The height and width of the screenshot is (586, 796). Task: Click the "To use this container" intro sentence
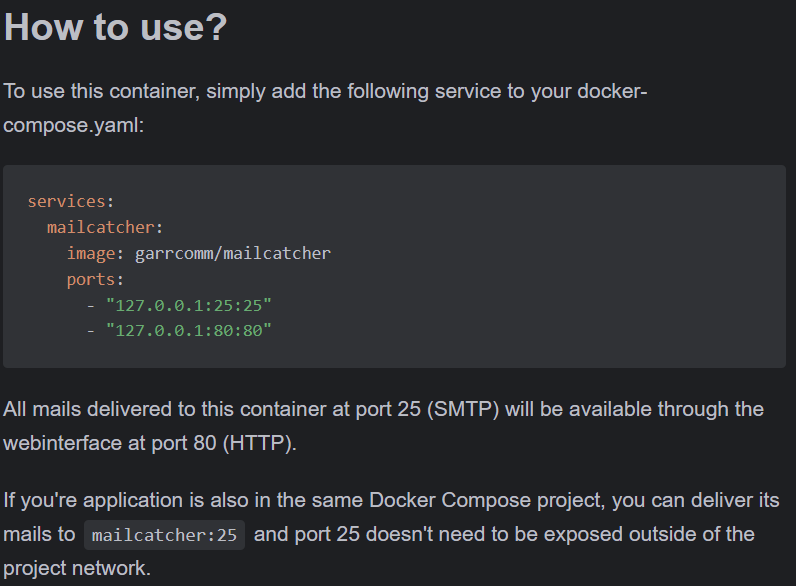coord(90,92)
